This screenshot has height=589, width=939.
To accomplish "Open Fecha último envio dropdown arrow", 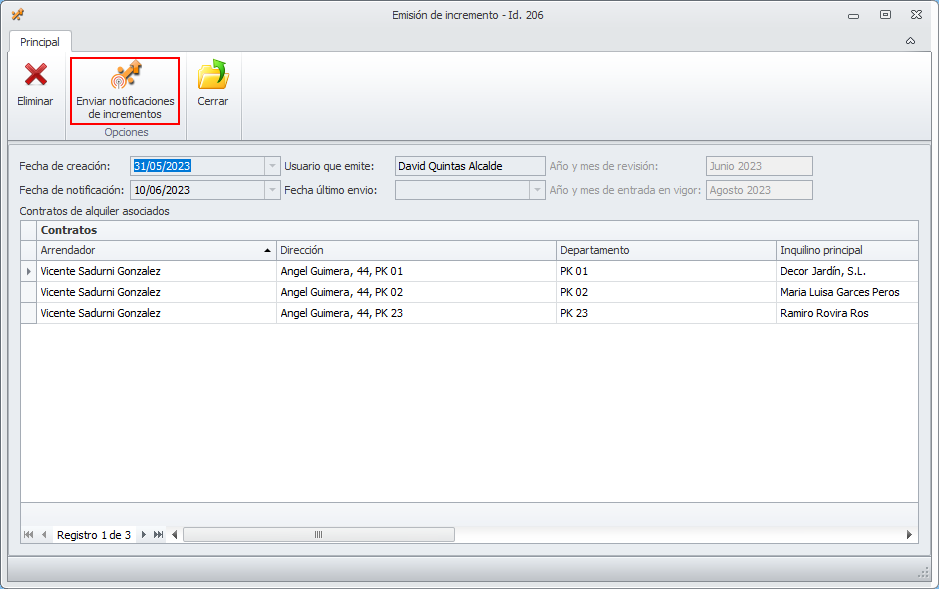I will coord(537,190).
